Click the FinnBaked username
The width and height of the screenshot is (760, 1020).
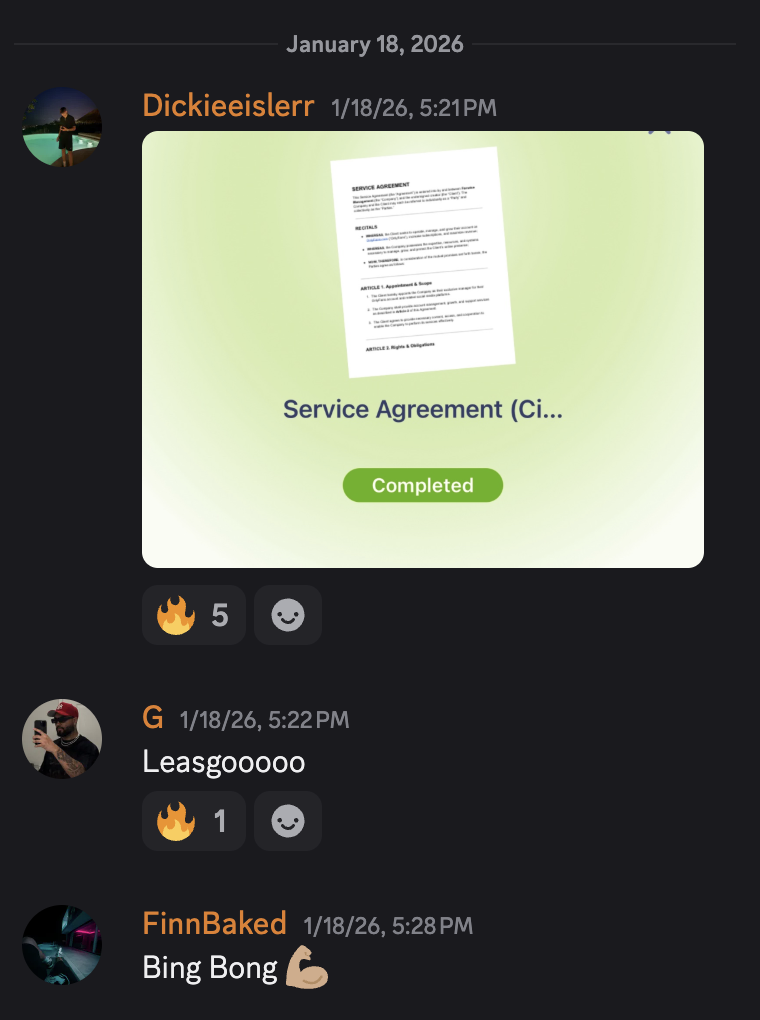pos(215,924)
